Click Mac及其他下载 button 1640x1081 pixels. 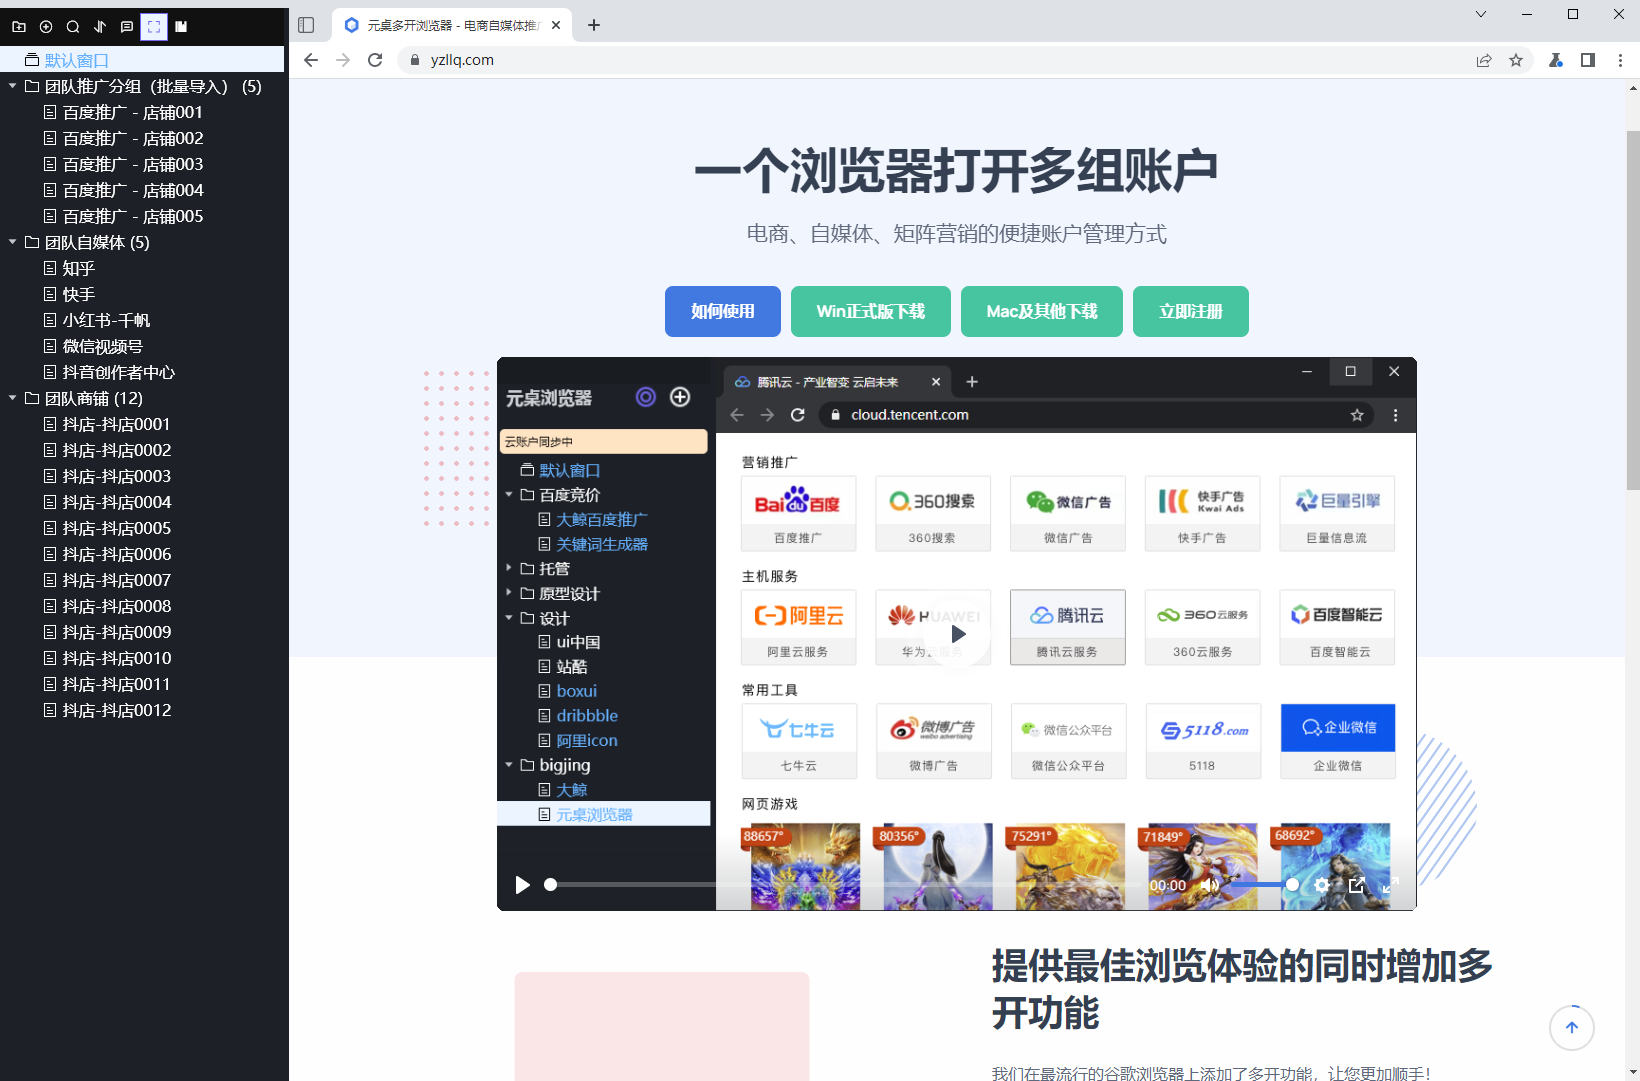[1042, 311]
